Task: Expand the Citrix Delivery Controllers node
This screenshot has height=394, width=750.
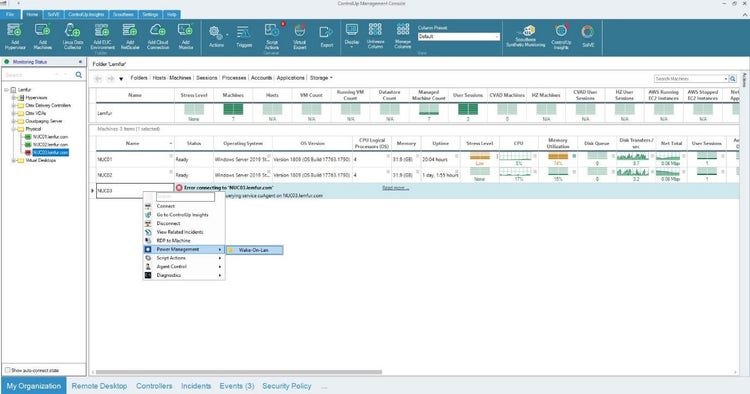Action: click(13, 106)
